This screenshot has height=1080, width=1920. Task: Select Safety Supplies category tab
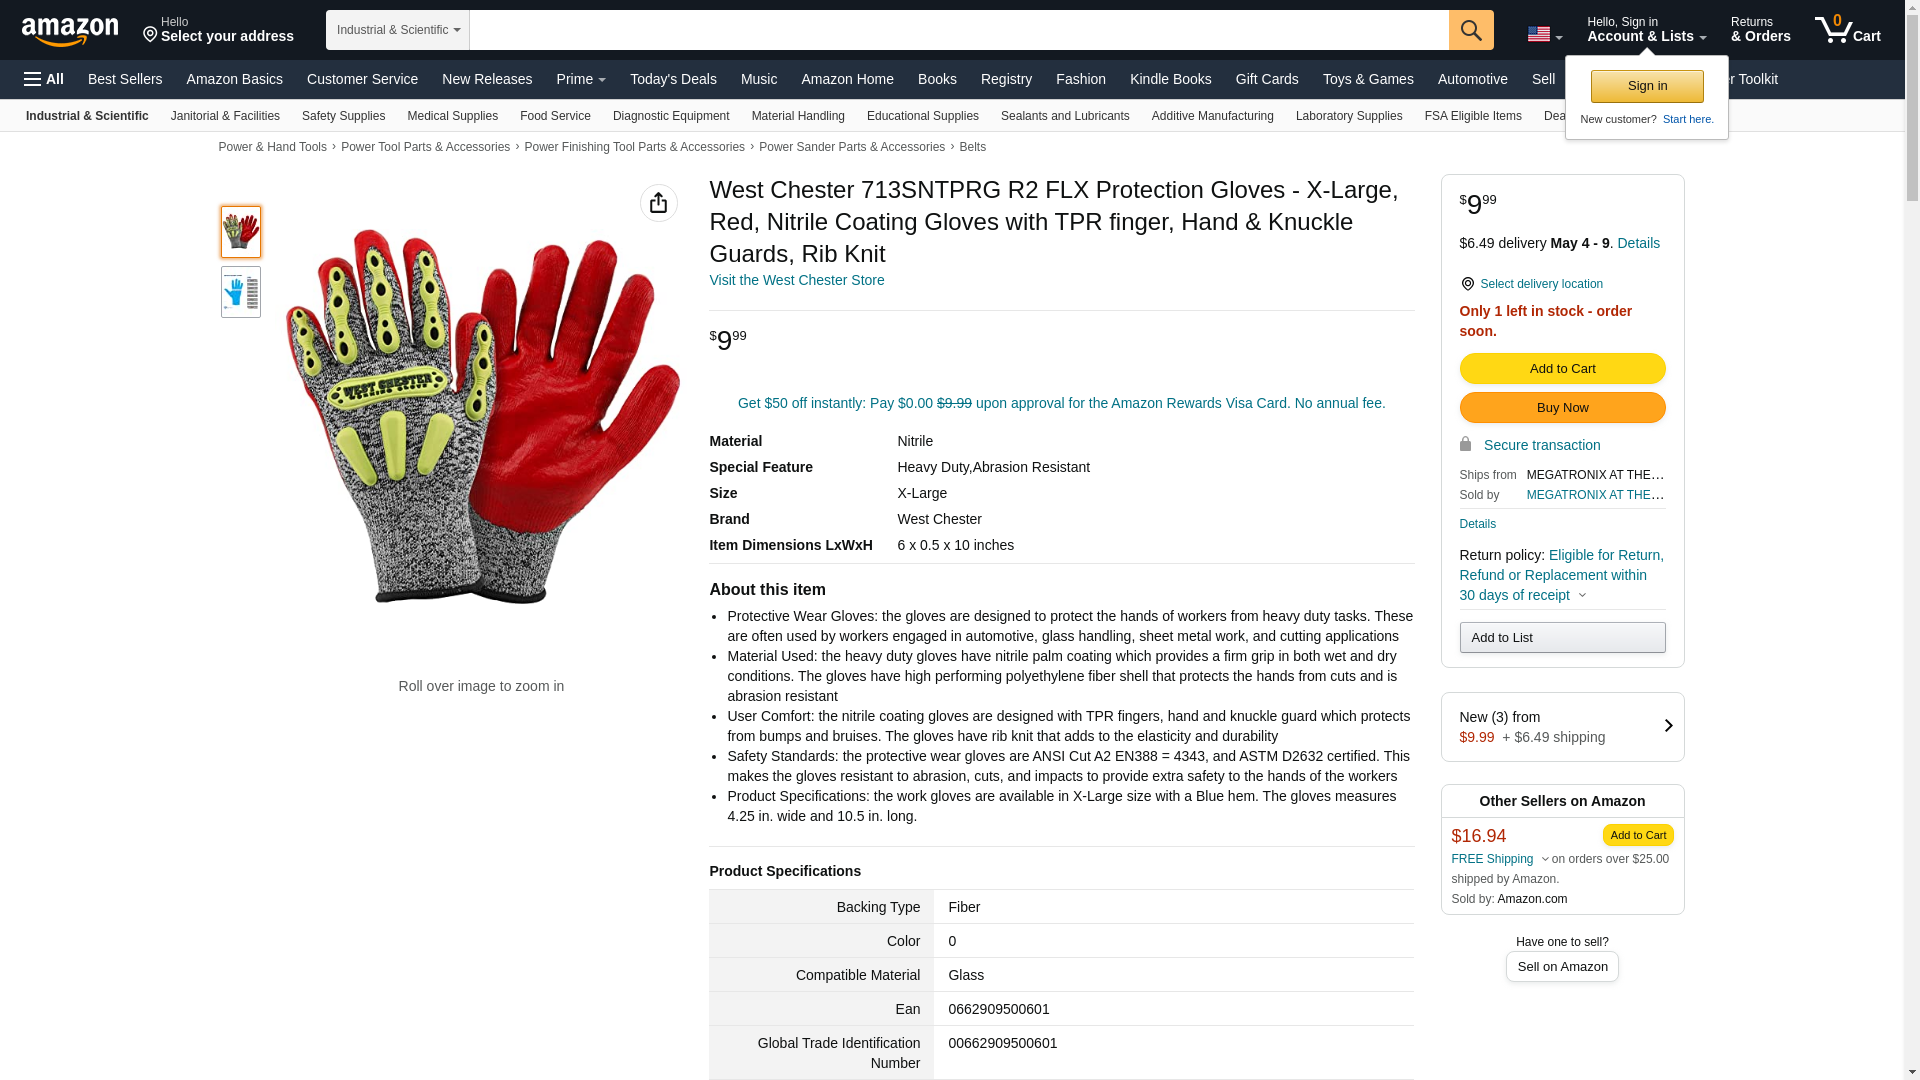click(343, 116)
